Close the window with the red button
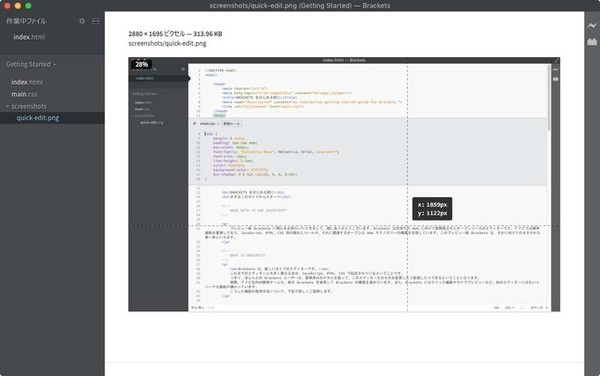This screenshot has height=376, width=600. pos(7,6)
